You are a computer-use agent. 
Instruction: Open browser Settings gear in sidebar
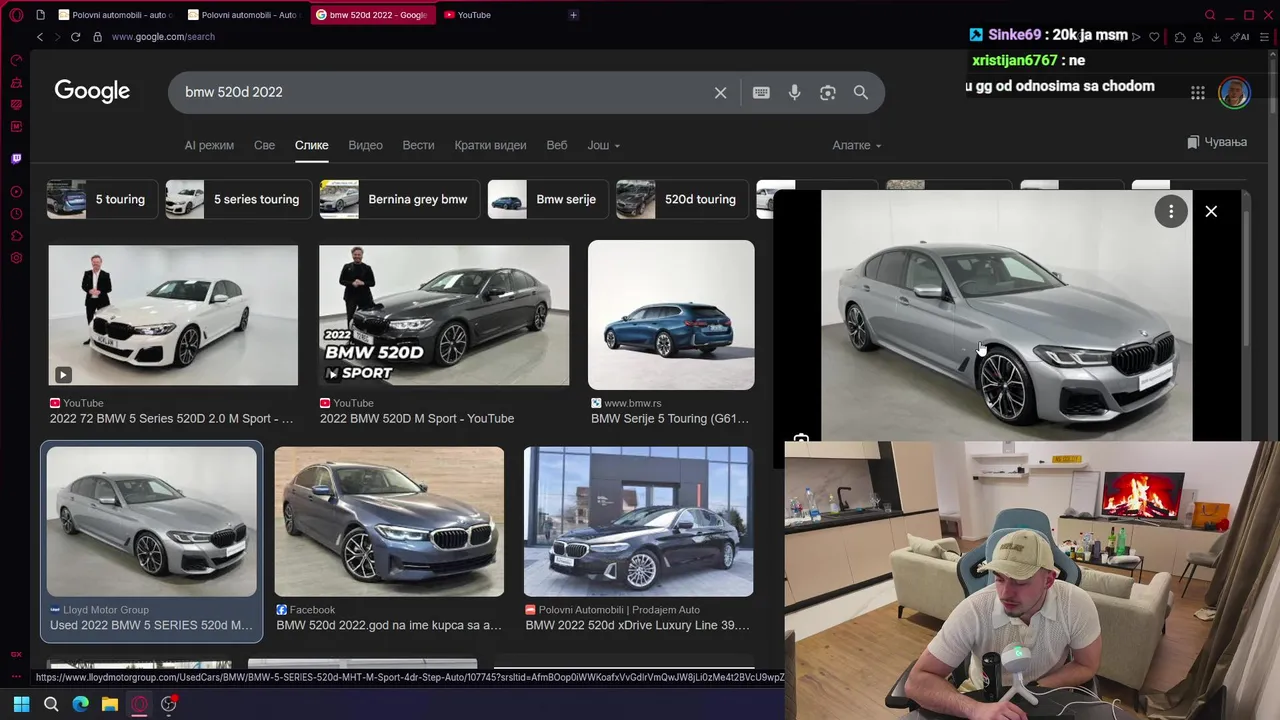click(16, 258)
